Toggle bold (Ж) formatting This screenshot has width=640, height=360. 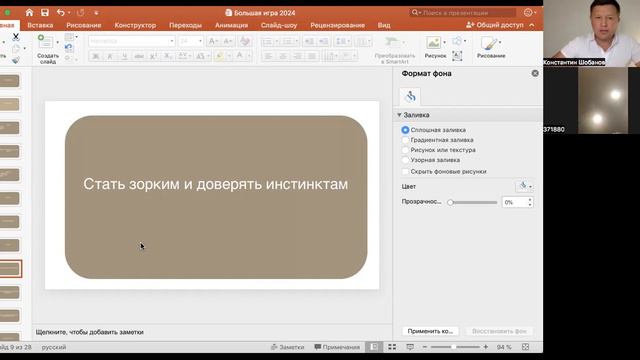96,56
